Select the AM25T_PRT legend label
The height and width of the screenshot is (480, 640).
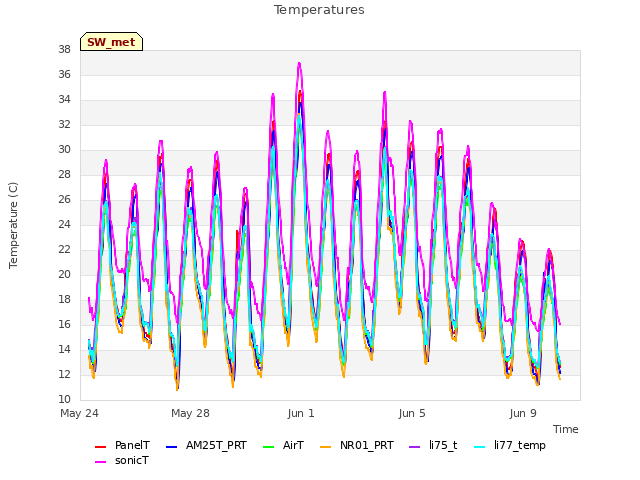coord(216,445)
